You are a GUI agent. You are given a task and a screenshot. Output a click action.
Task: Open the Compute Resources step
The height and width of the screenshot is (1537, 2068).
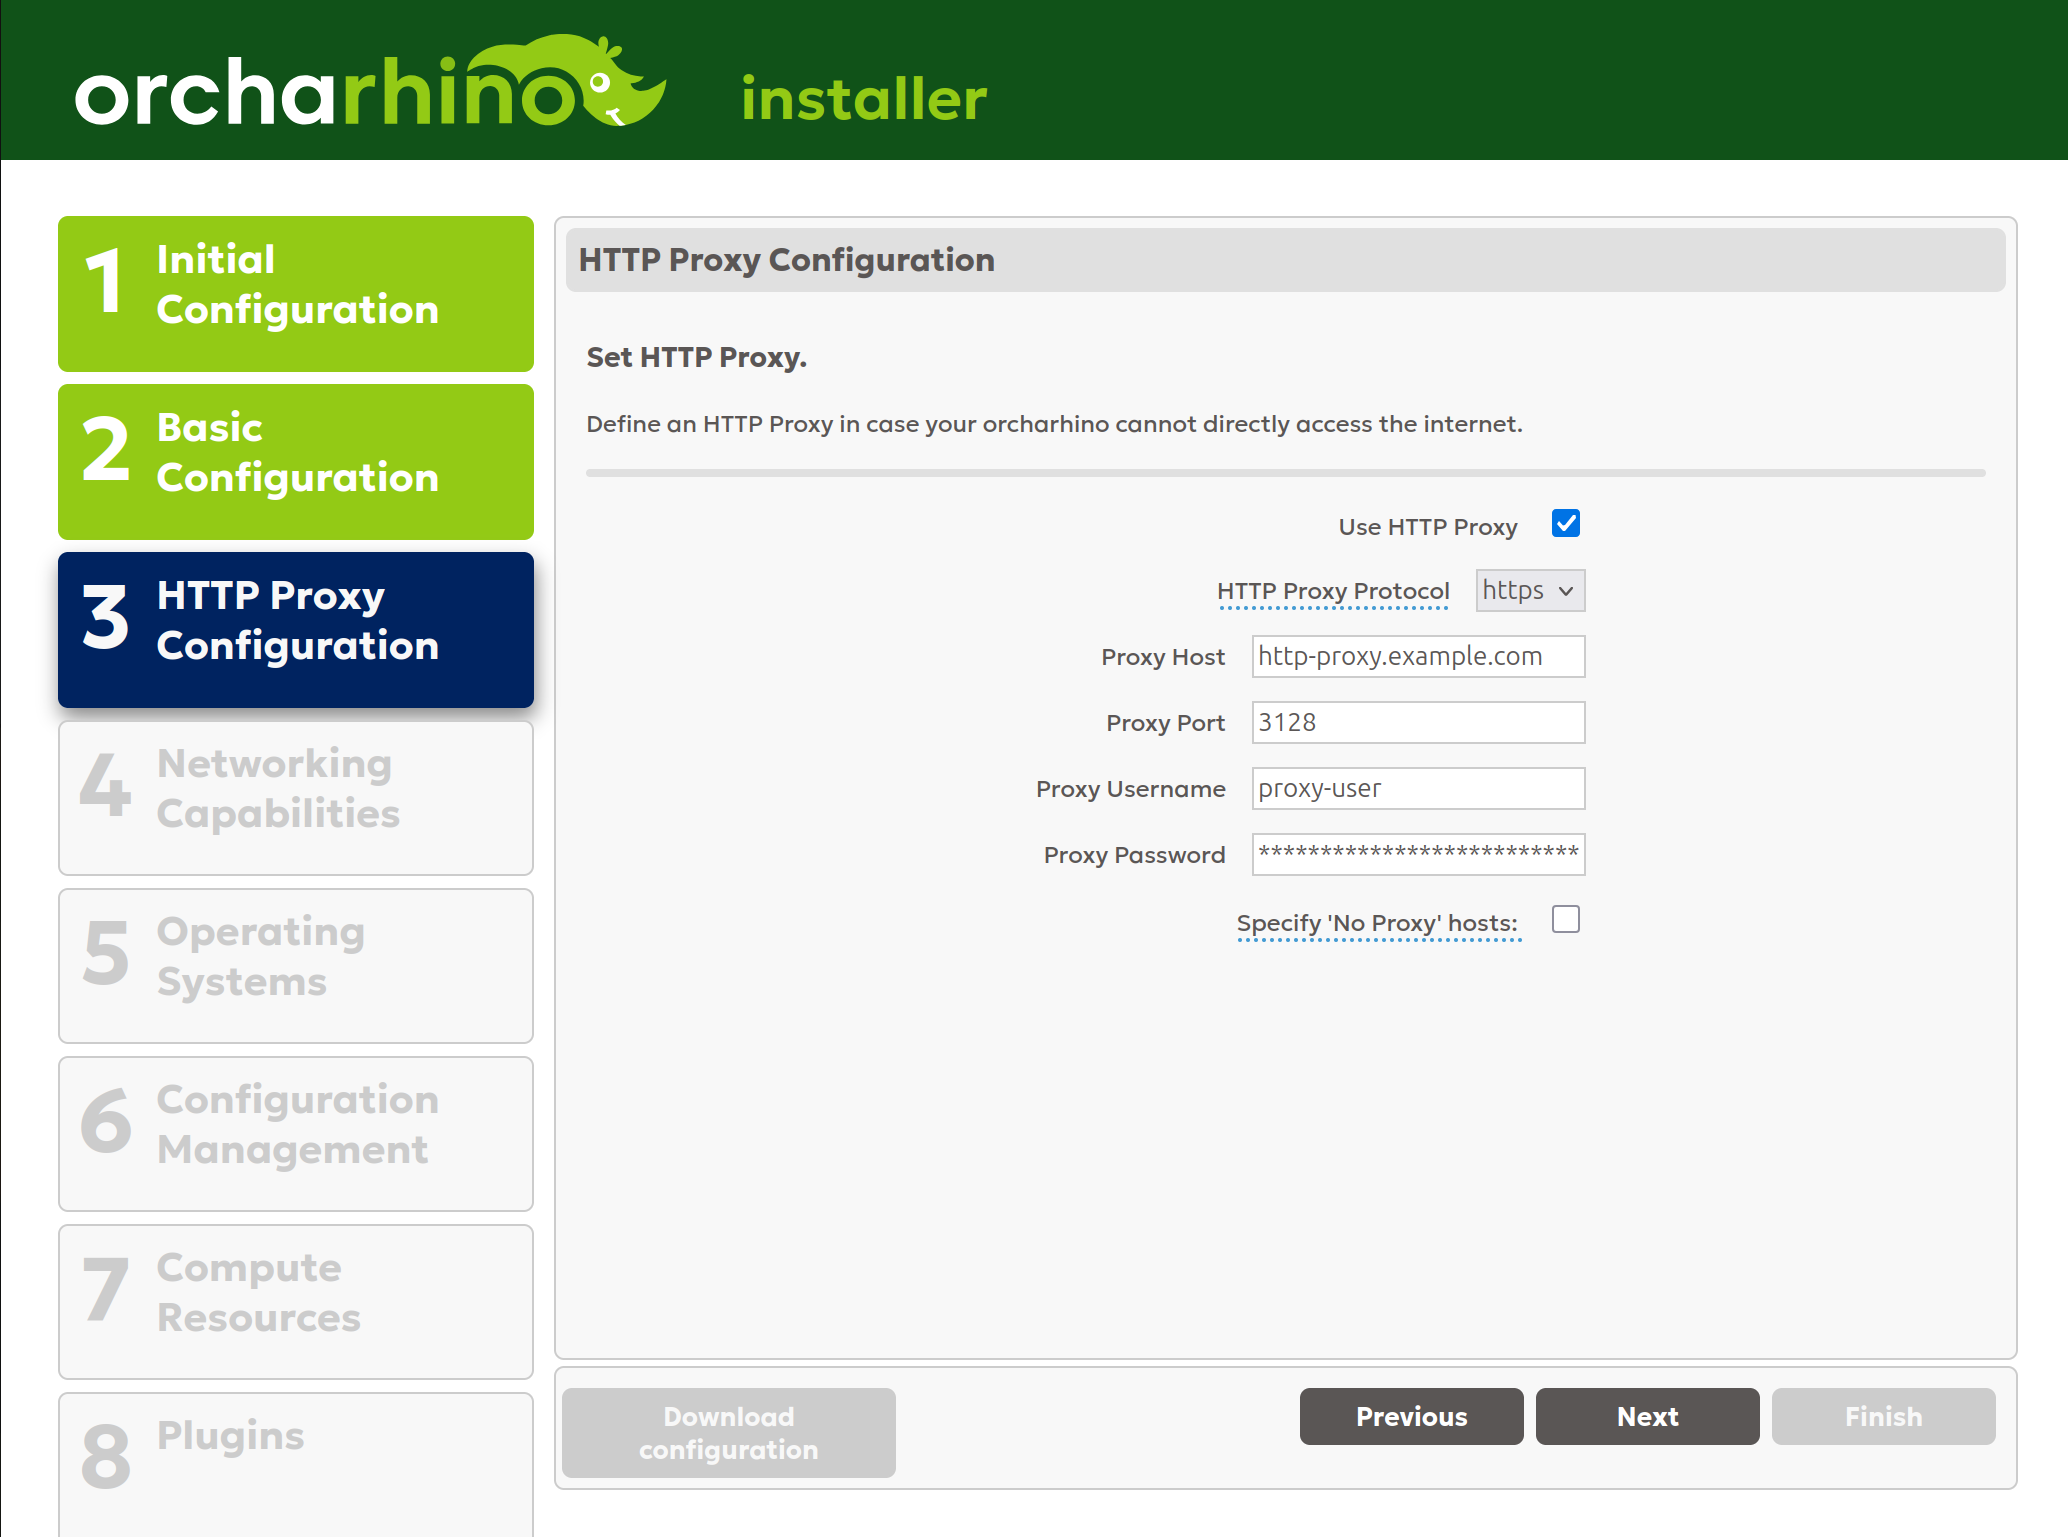(x=295, y=1301)
